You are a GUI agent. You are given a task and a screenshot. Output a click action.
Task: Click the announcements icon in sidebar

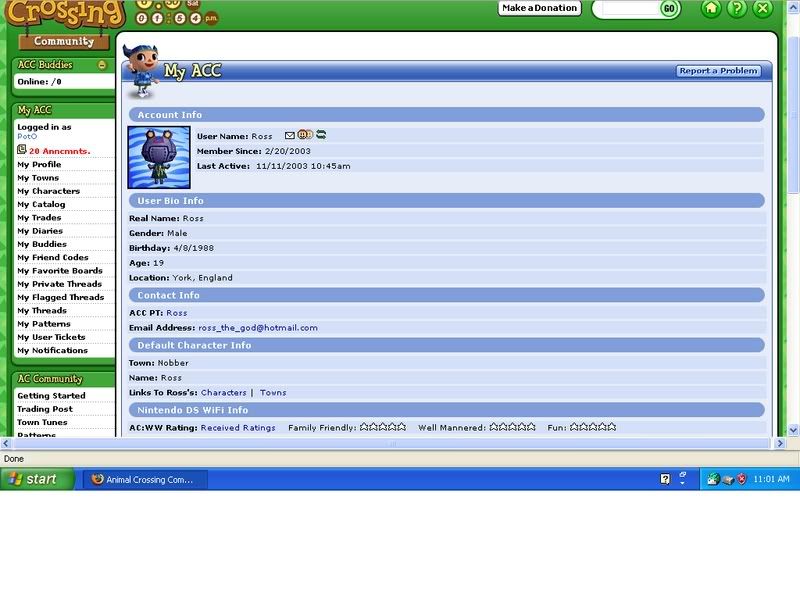22,150
